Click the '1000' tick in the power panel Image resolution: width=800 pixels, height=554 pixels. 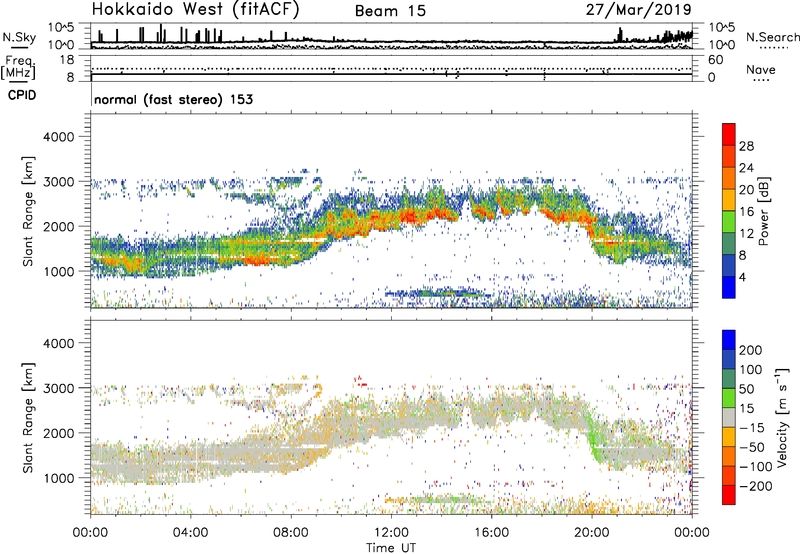(58, 272)
